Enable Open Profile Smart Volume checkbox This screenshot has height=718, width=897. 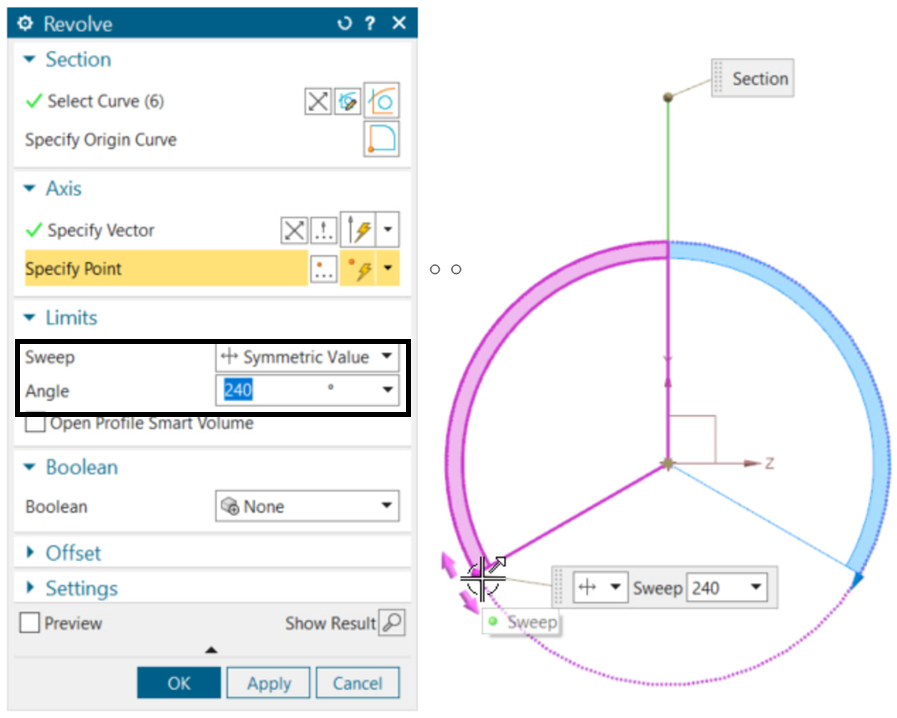pos(35,423)
